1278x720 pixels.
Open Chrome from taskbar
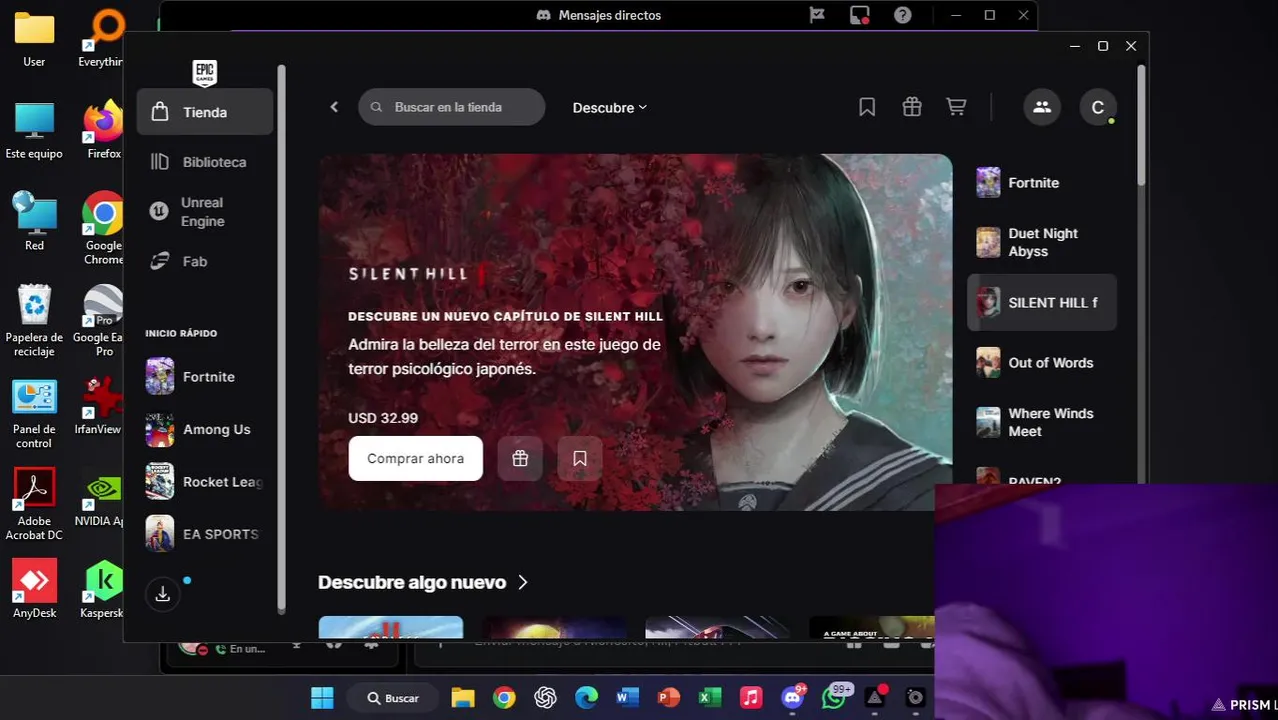(x=504, y=698)
